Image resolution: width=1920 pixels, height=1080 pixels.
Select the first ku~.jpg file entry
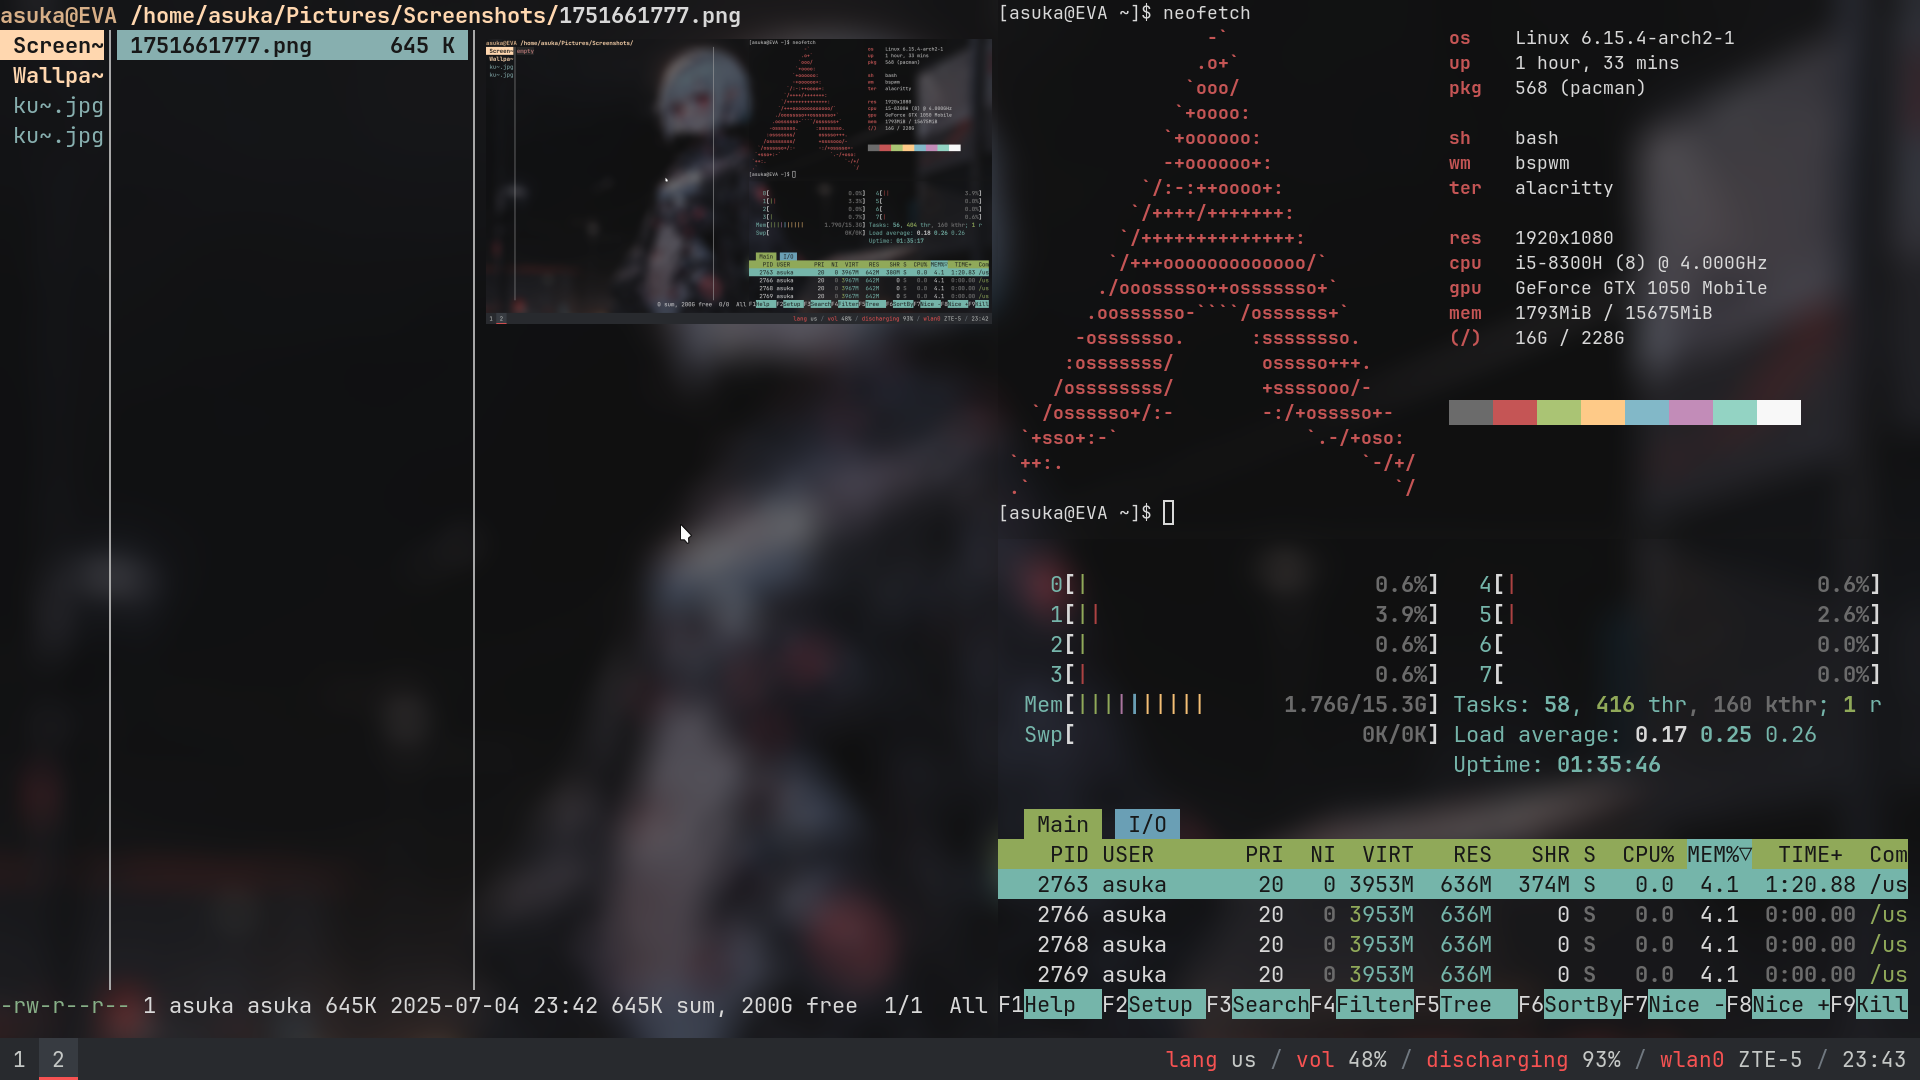point(57,106)
